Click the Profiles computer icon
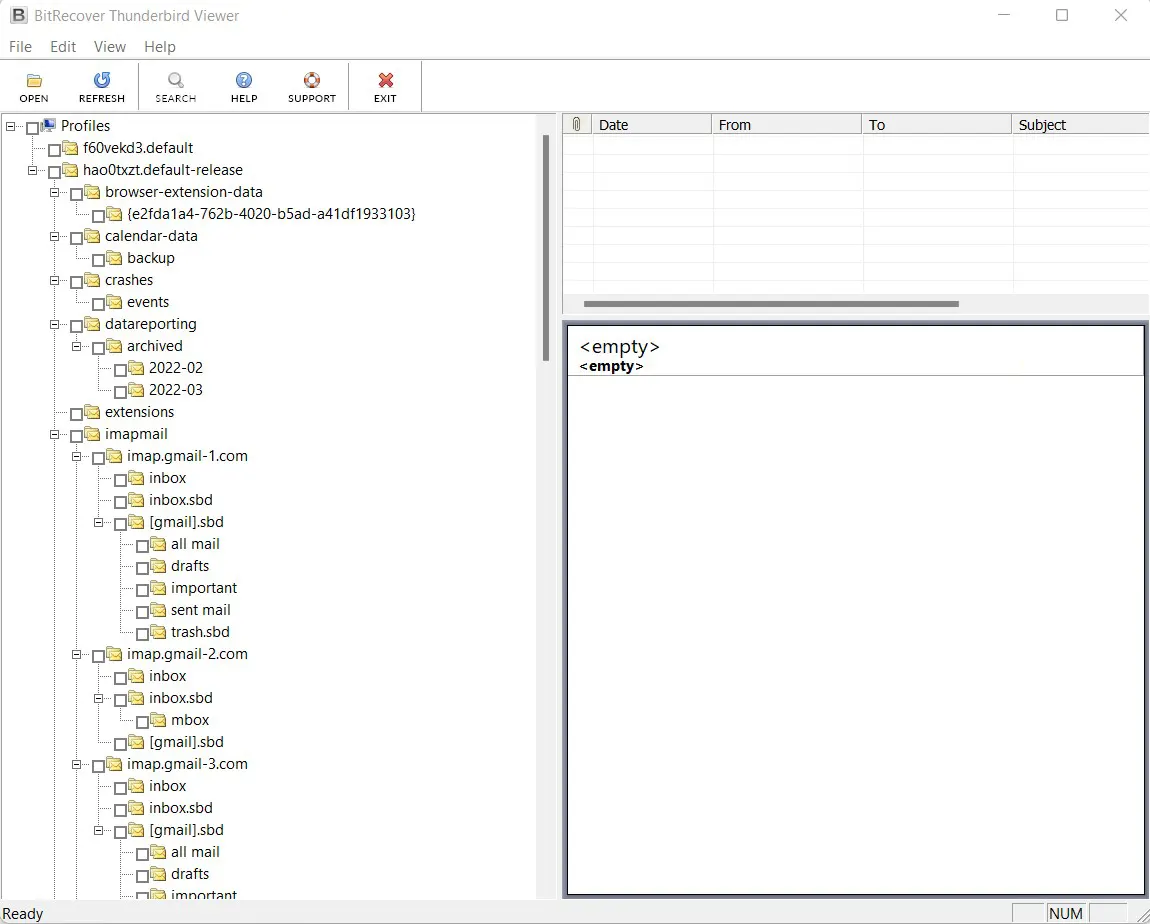The width and height of the screenshot is (1150, 924). click(49, 126)
